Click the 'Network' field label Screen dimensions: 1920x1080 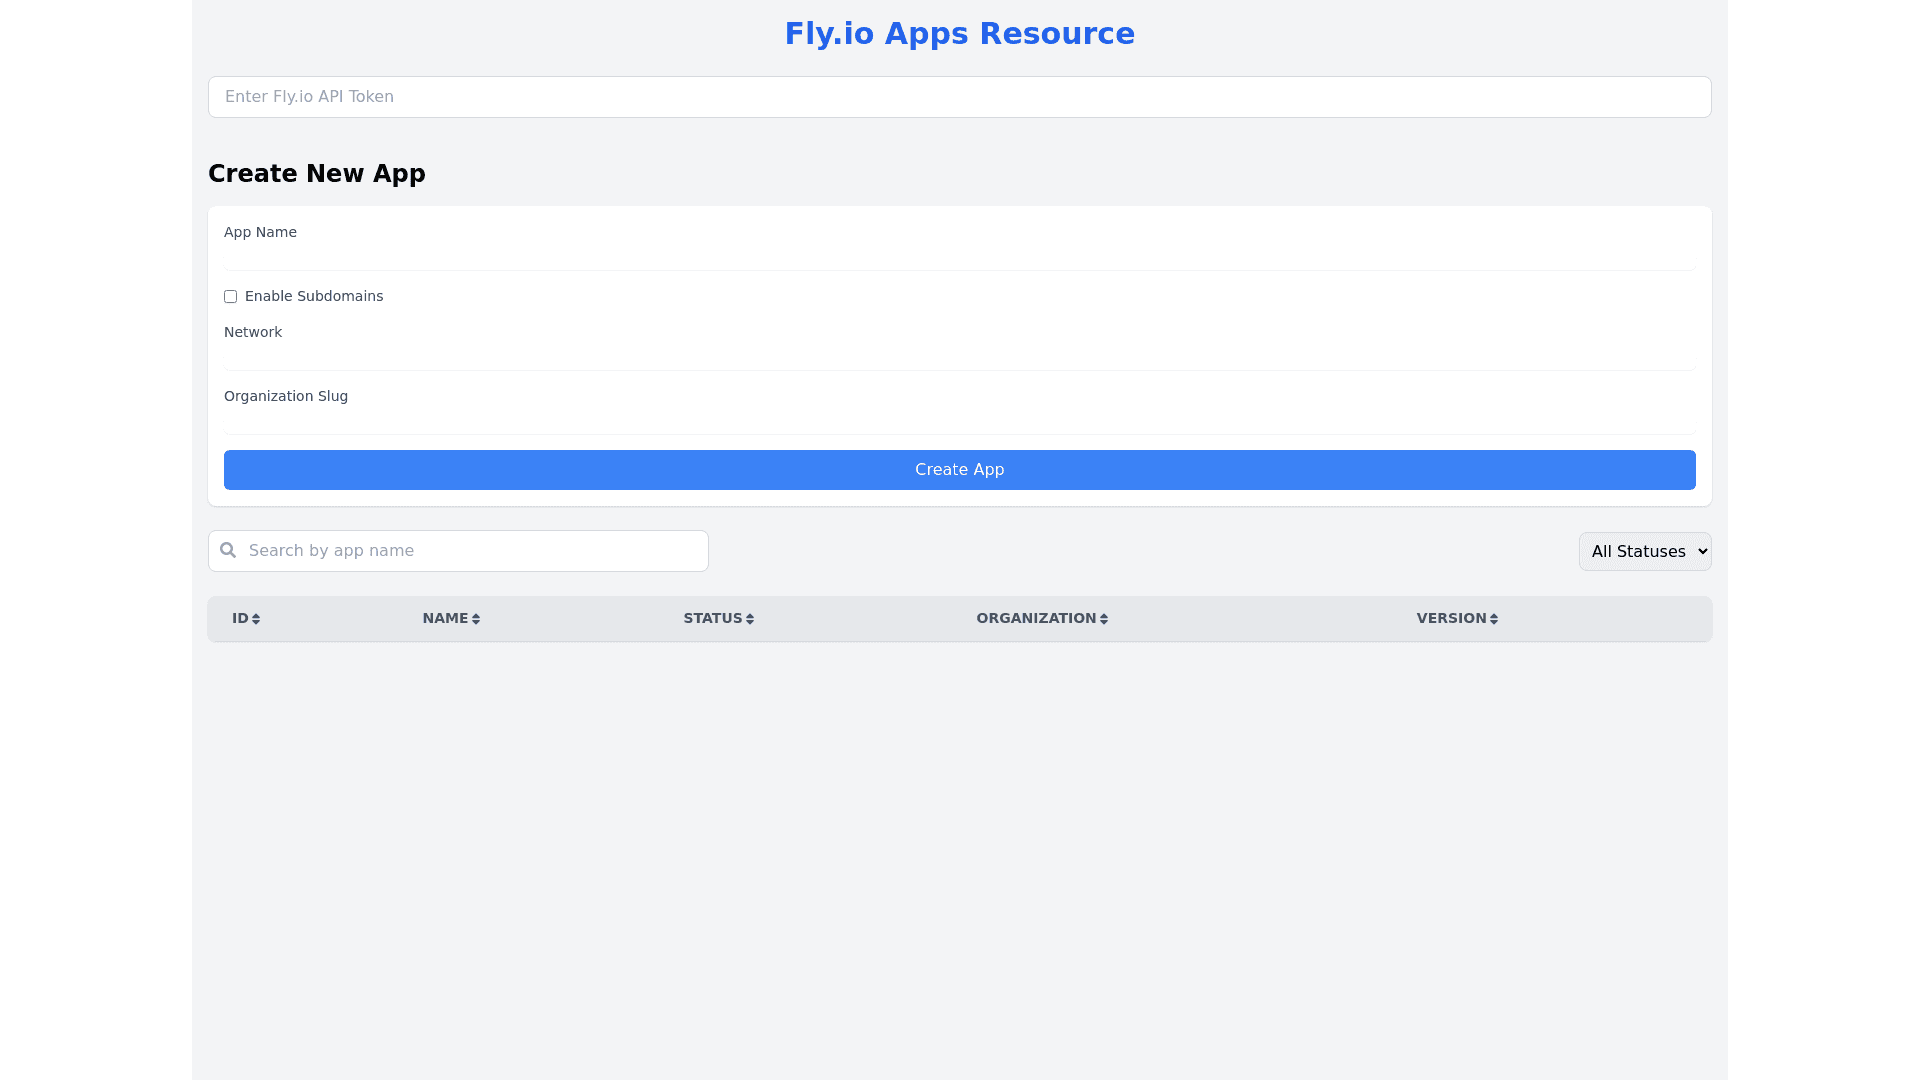pos(253,332)
